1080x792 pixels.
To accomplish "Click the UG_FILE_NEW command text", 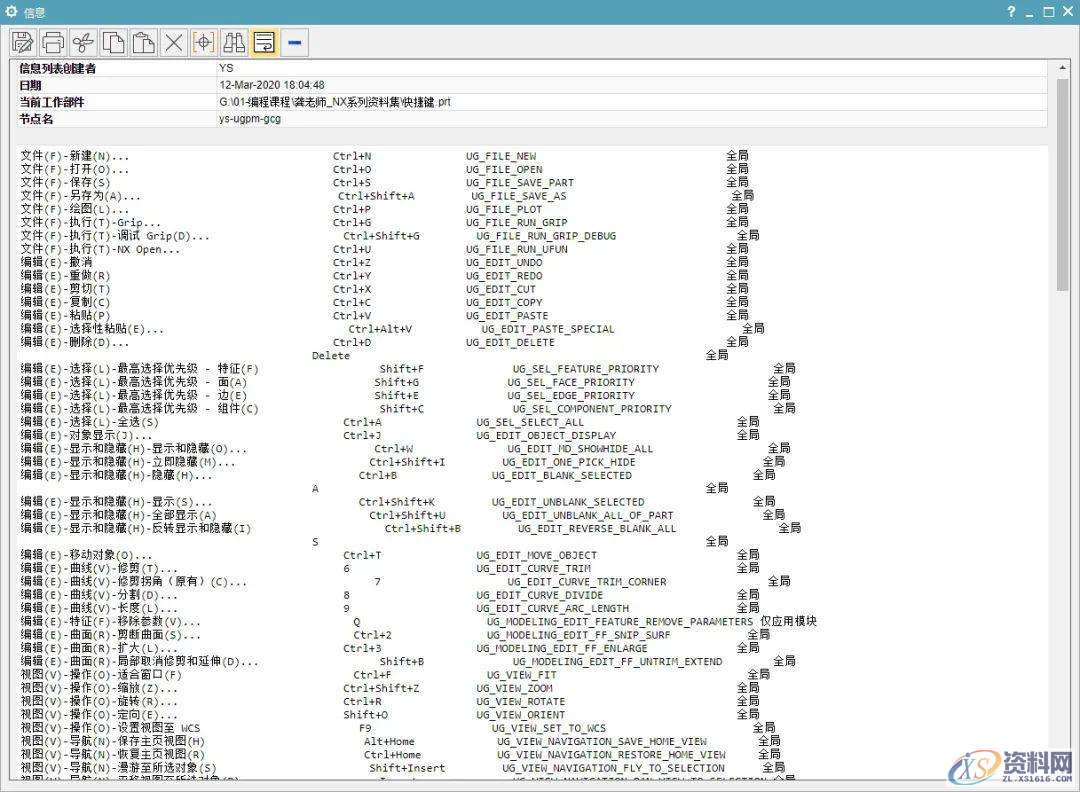I will [500, 156].
